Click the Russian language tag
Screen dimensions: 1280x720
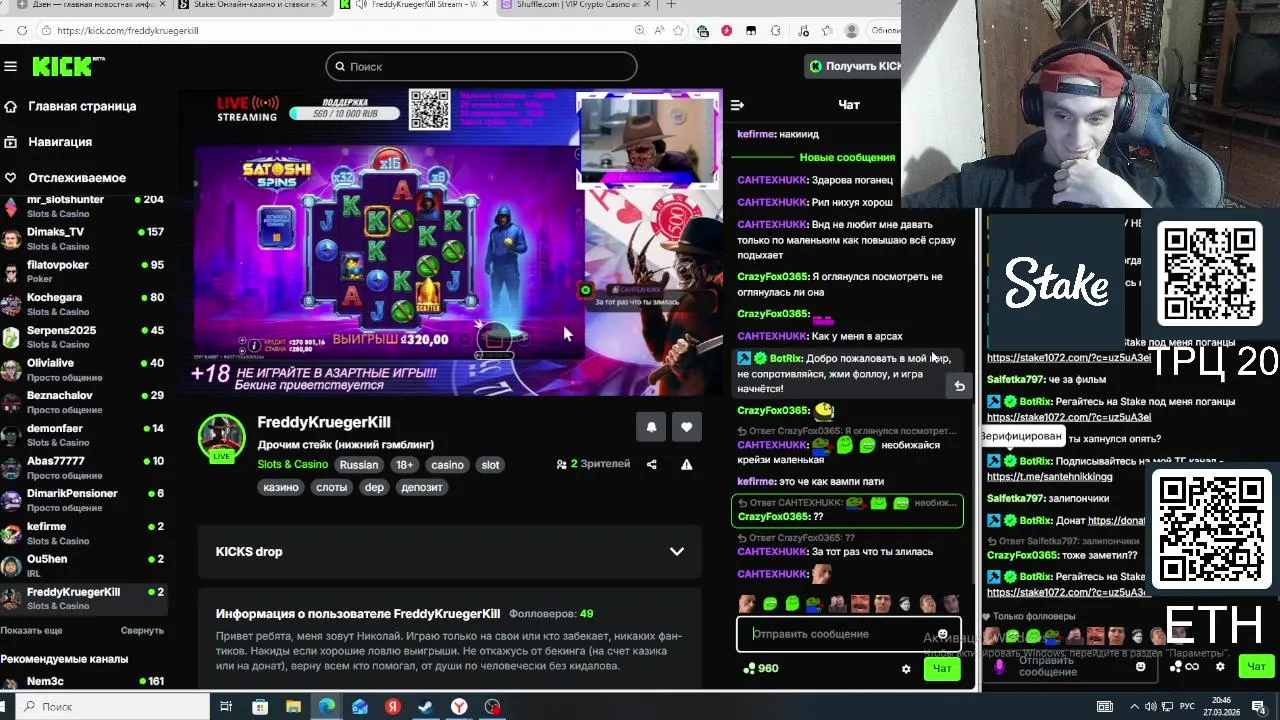point(359,464)
